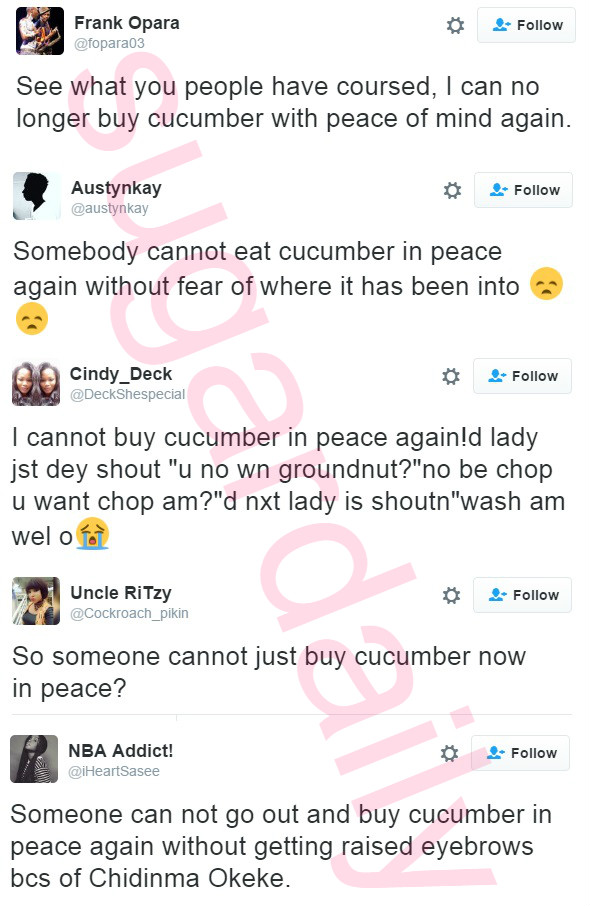
Task: Follow NBA Addict!
Action: click(521, 752)
